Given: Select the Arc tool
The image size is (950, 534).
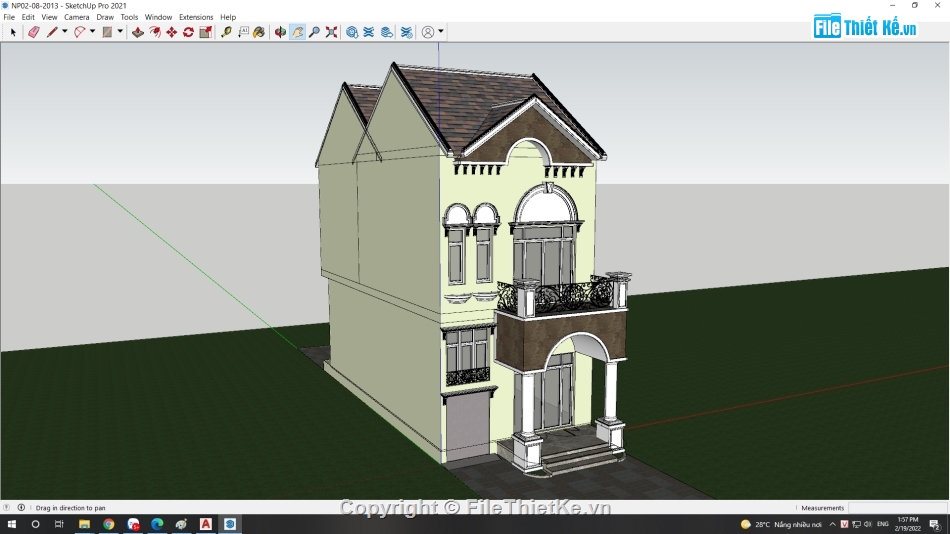Looking at the screenshot, I should (79, 32).
